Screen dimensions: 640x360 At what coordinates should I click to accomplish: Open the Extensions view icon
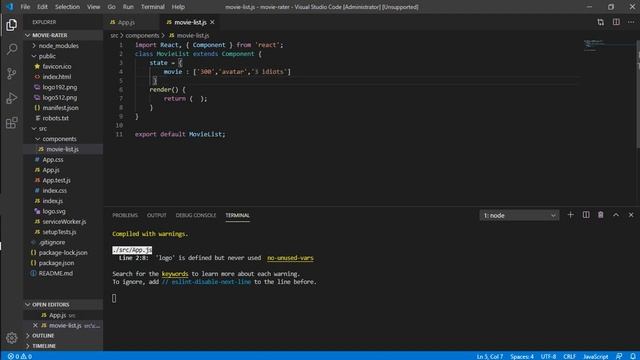point(11,122)
